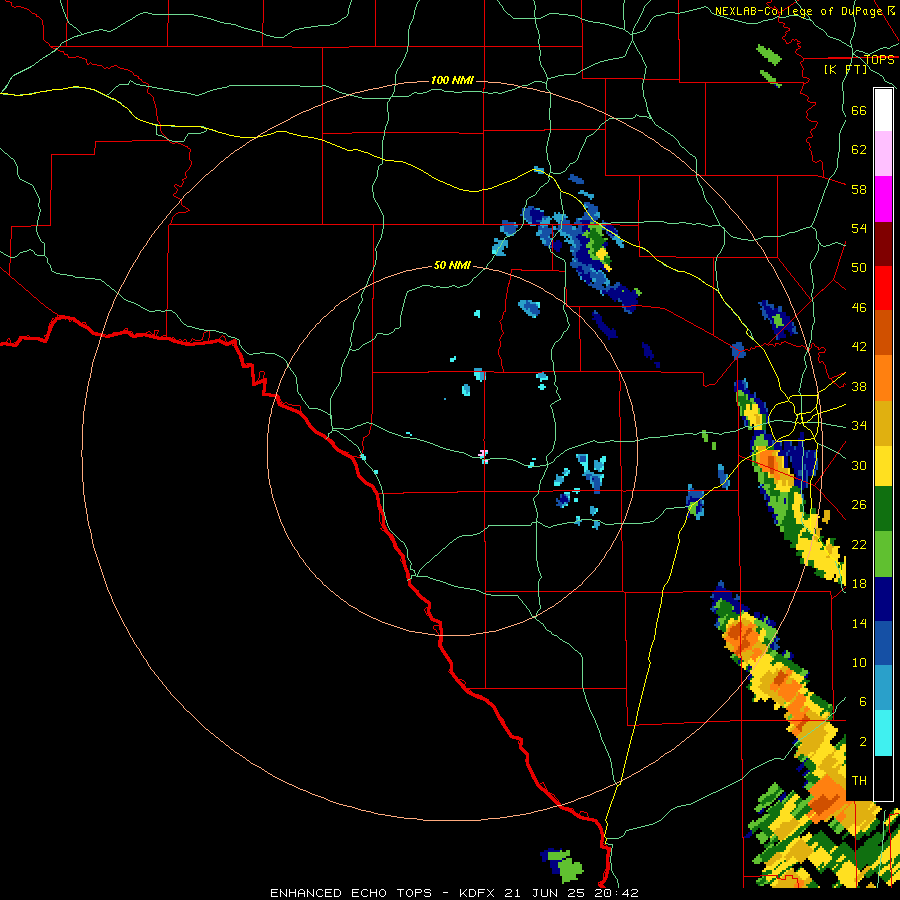Click the '100 NMI' range ring label

click(452, 80)
